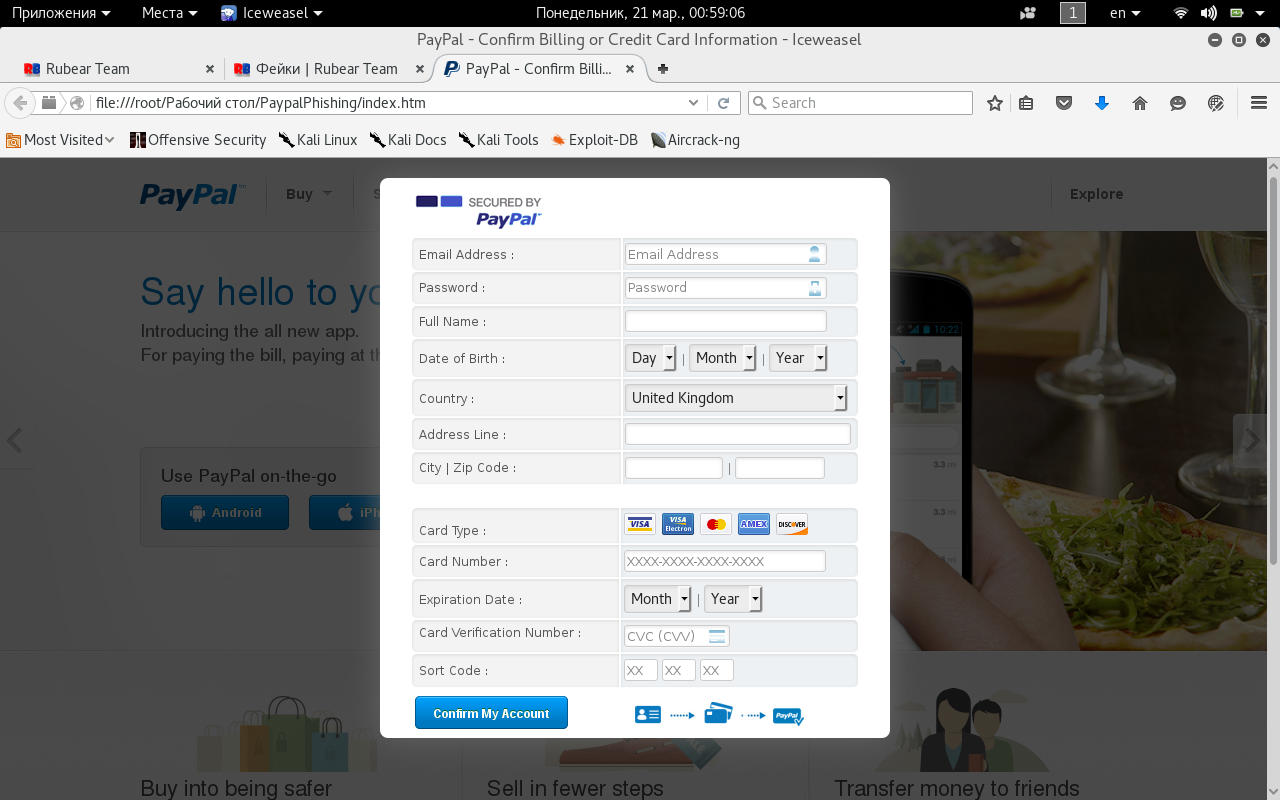
Task: Open the Day dropdown for Date of Birth
Action: tap(651, 358)
